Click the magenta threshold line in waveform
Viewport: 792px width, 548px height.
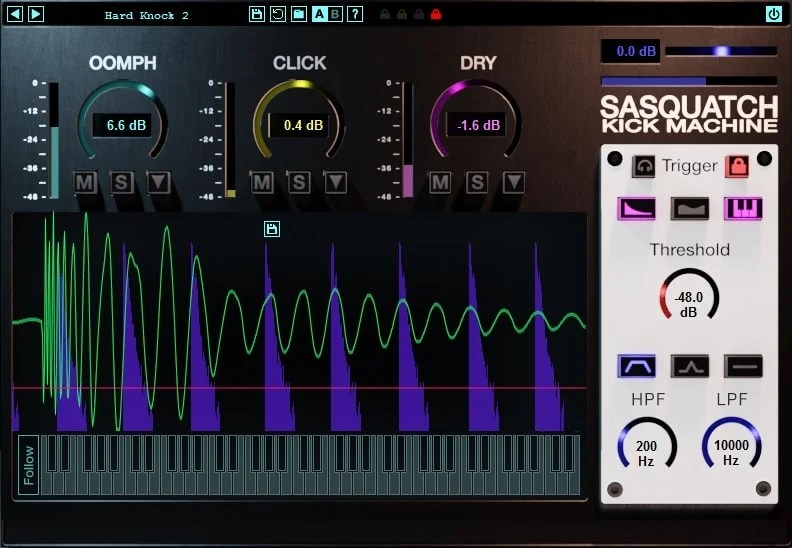pos(299,388)
